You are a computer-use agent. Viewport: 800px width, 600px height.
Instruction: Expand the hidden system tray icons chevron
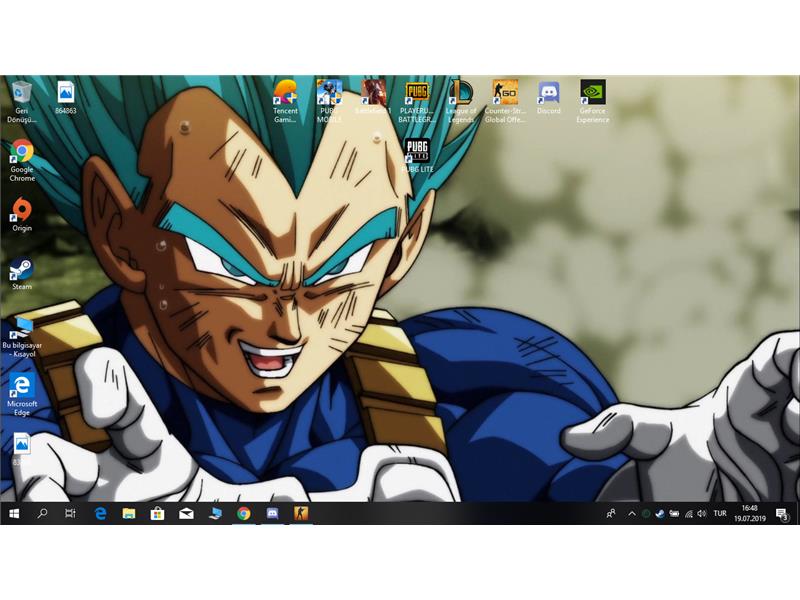(x=632, y=514)
